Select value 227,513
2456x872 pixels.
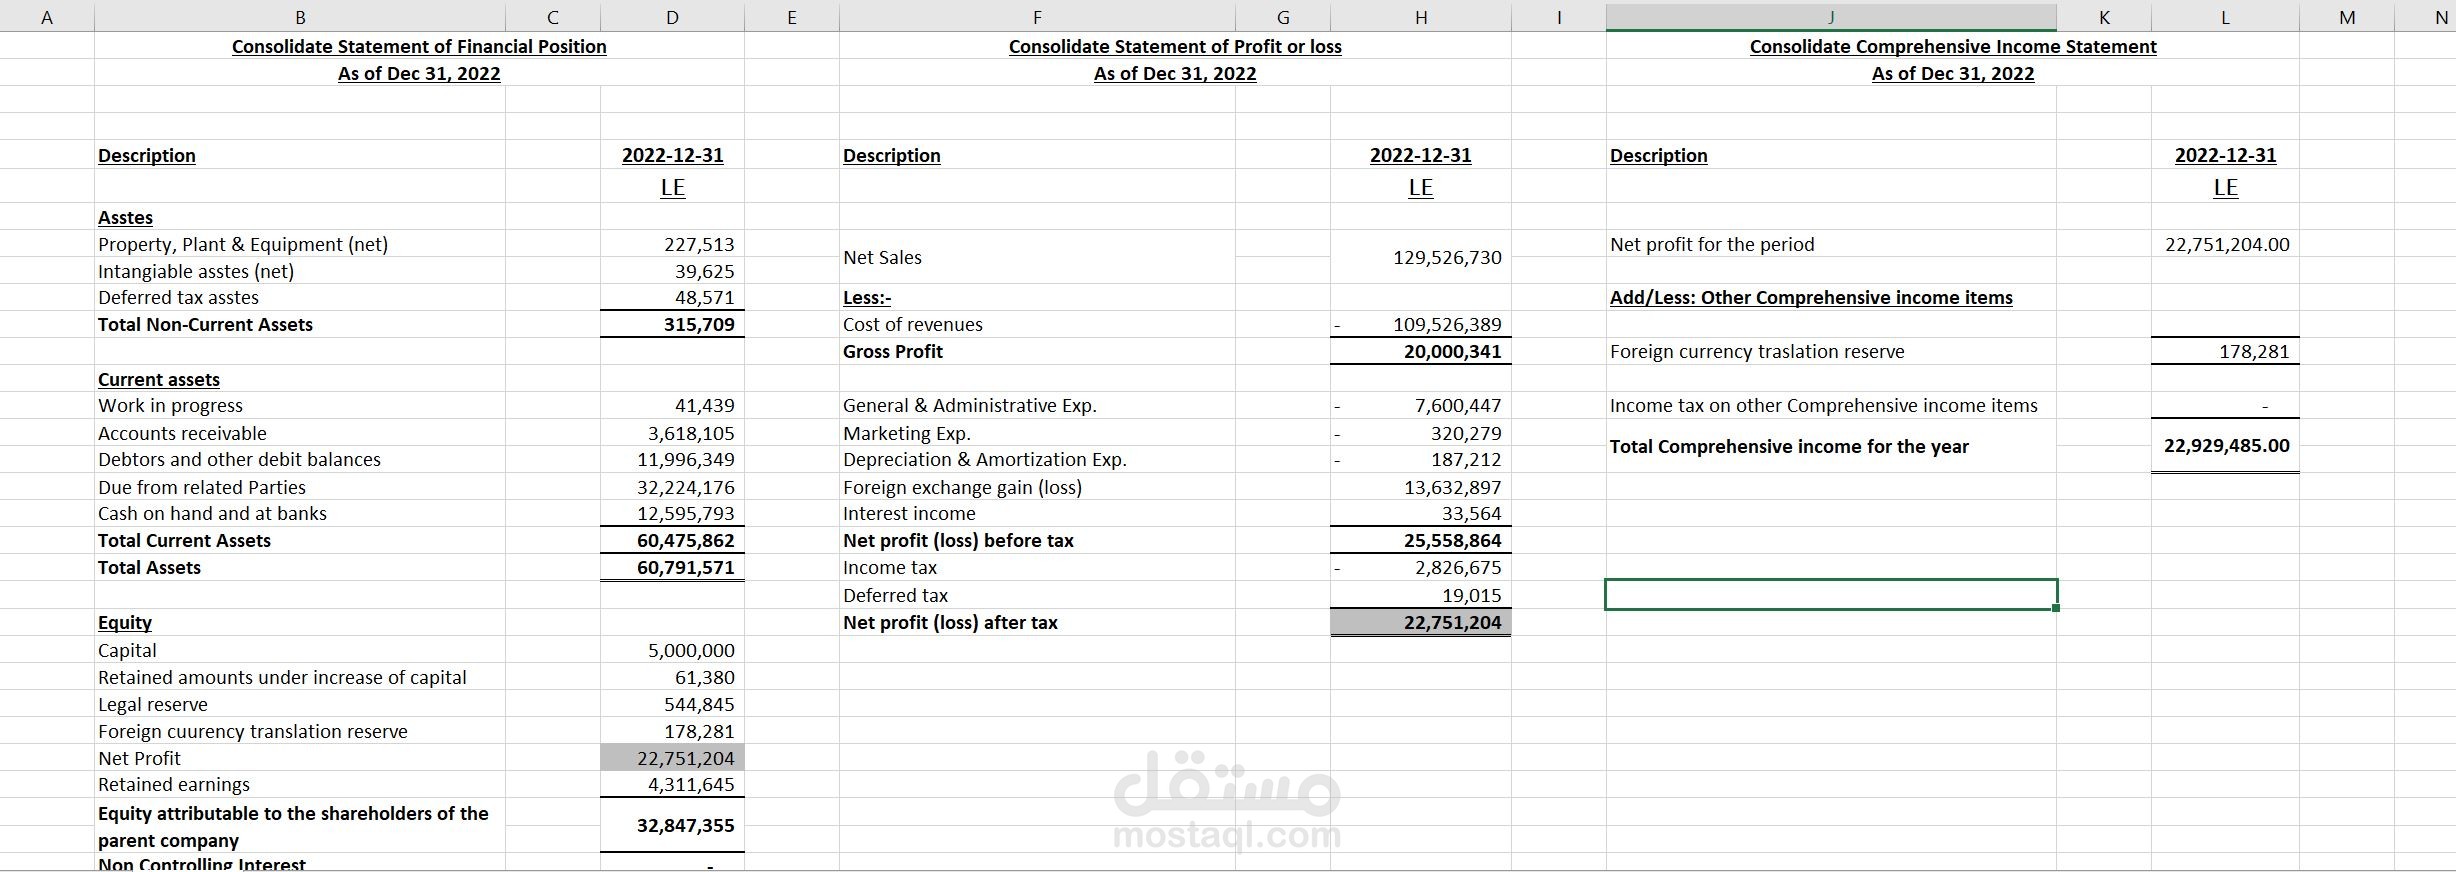(699, 244)
